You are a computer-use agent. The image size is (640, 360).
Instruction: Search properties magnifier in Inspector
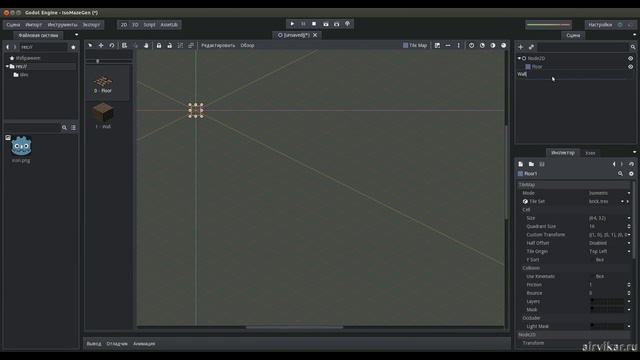tap(620, 174)
